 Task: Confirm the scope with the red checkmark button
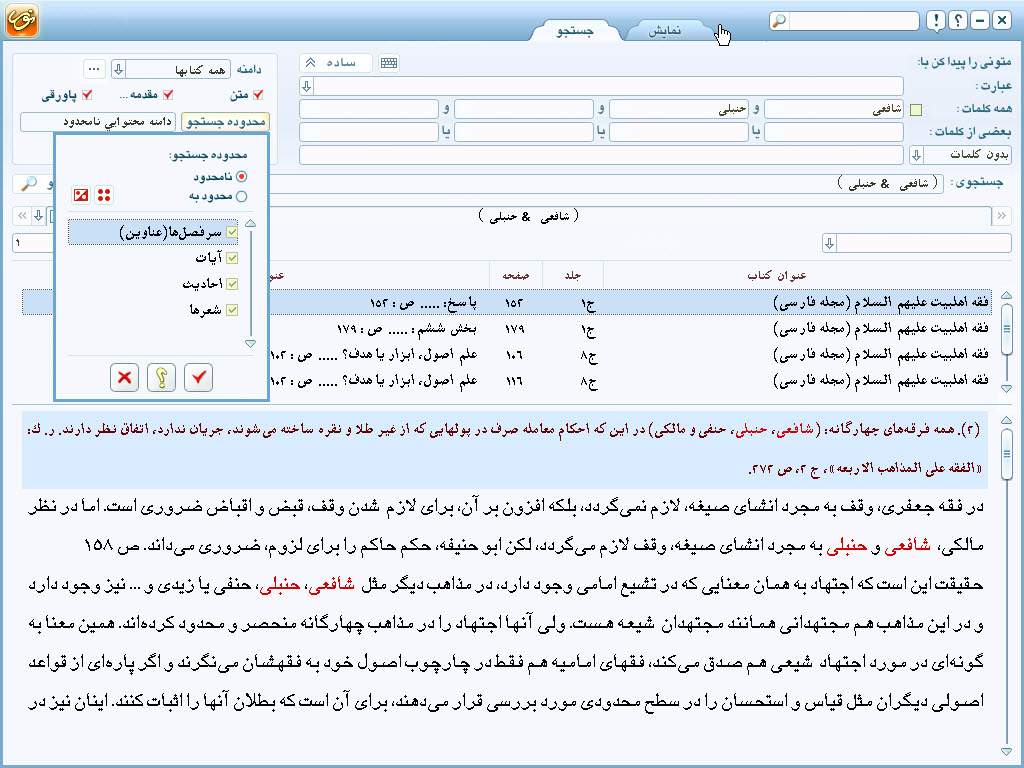click(199, 377)
